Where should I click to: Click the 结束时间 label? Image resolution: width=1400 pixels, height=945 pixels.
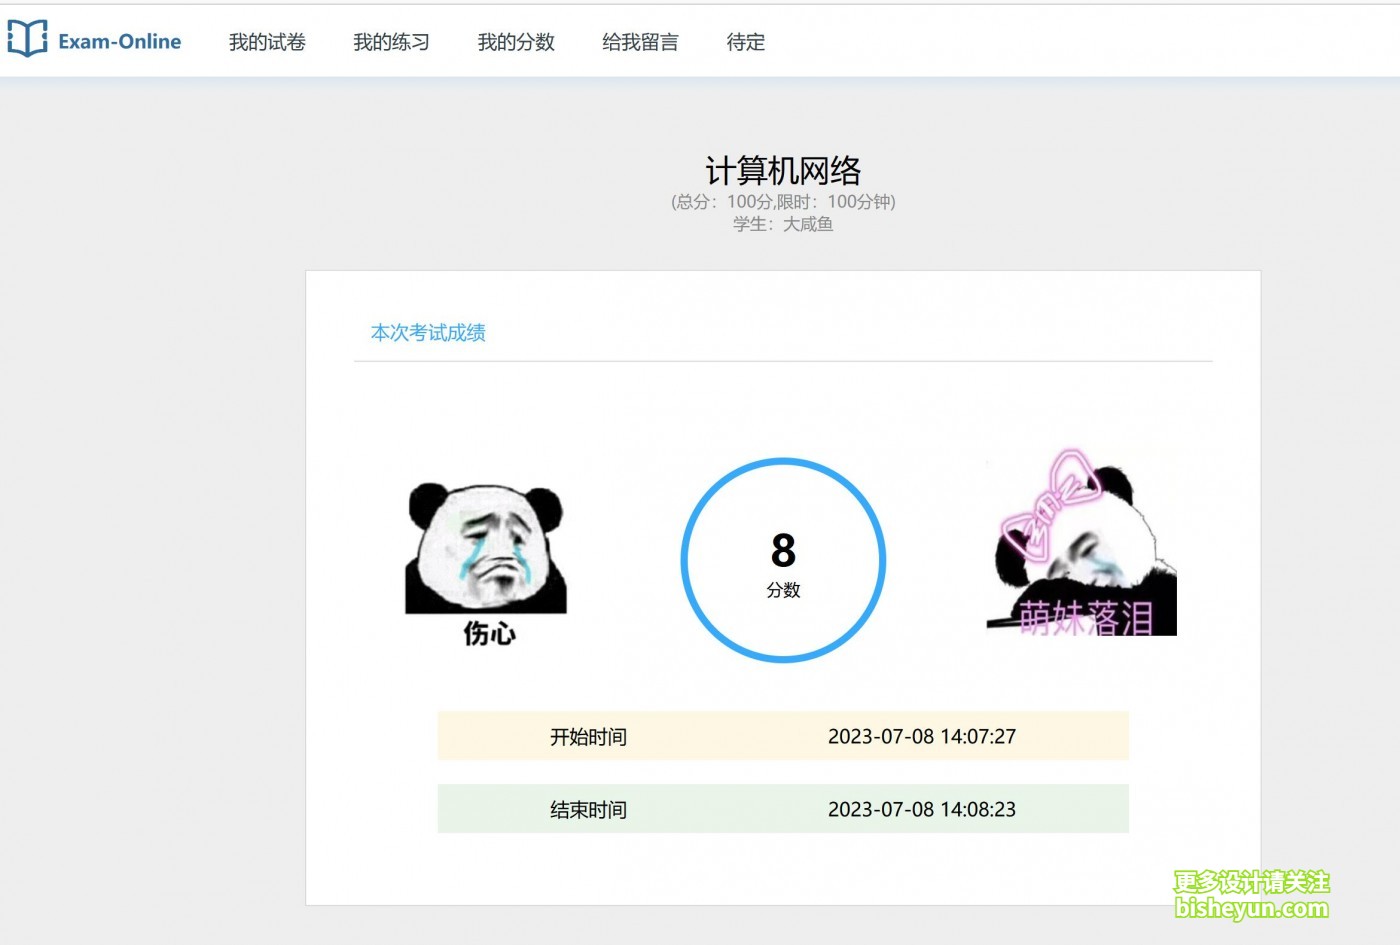tap(588, 810)
